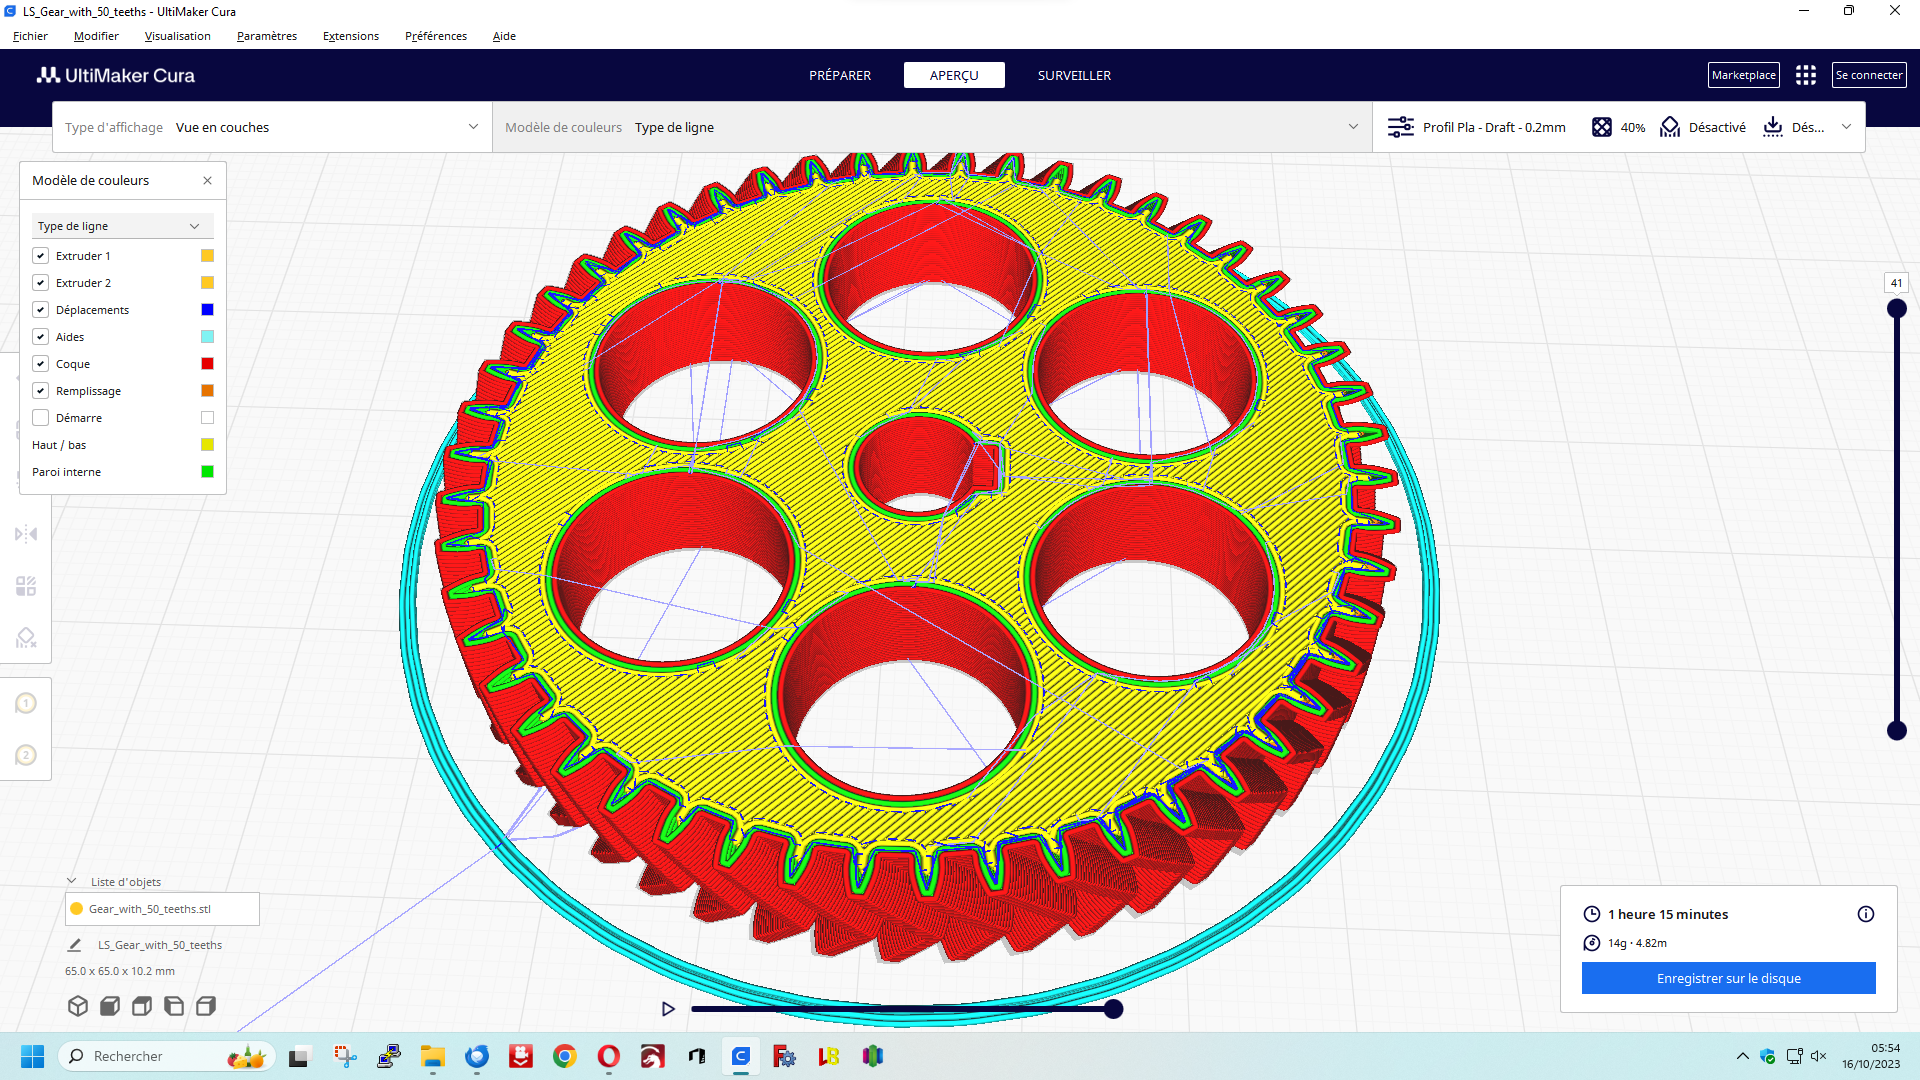
Task: Toggle the Remplissage checkbox
Action: coord(41,391)
